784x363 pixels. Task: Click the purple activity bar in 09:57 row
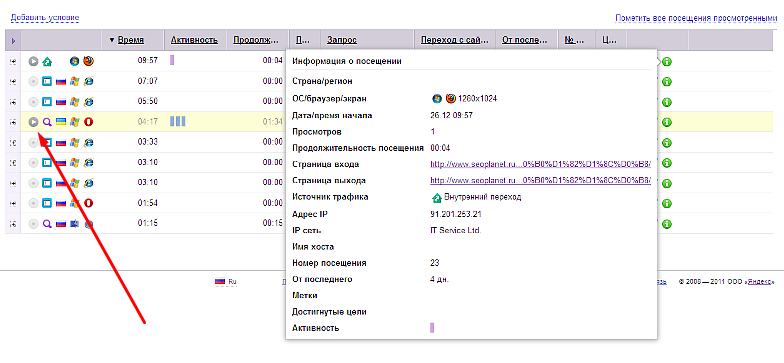(x=172, y=60)
